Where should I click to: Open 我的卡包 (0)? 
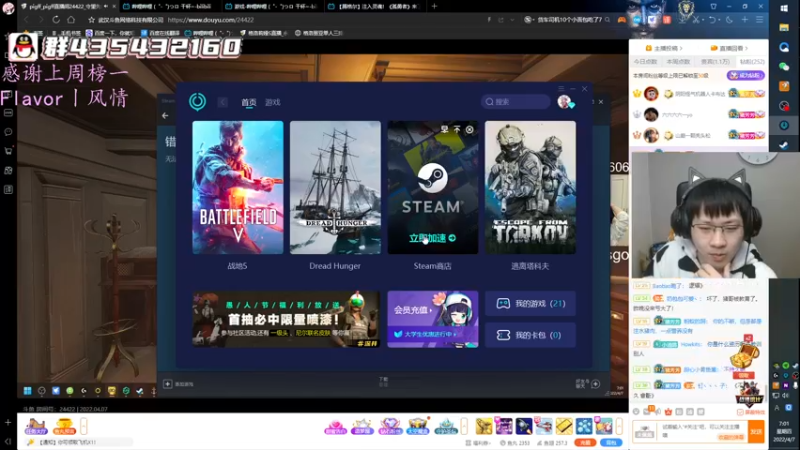[530, 335]
